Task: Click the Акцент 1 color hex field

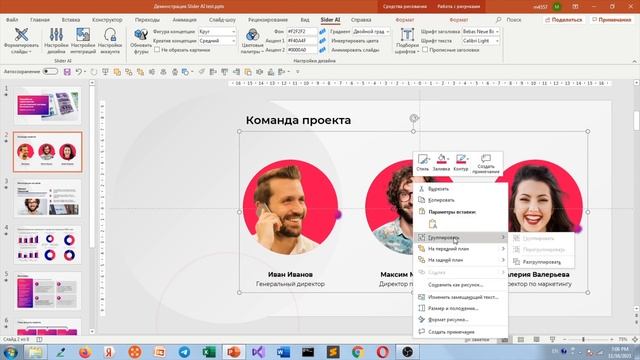Action: coord(302,41)
